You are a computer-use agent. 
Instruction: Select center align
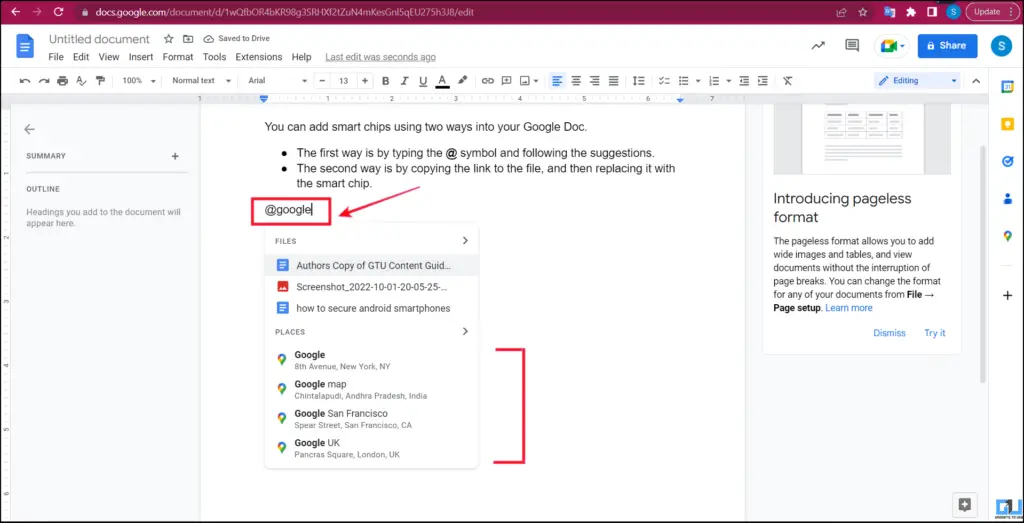(x=576, y=81)
